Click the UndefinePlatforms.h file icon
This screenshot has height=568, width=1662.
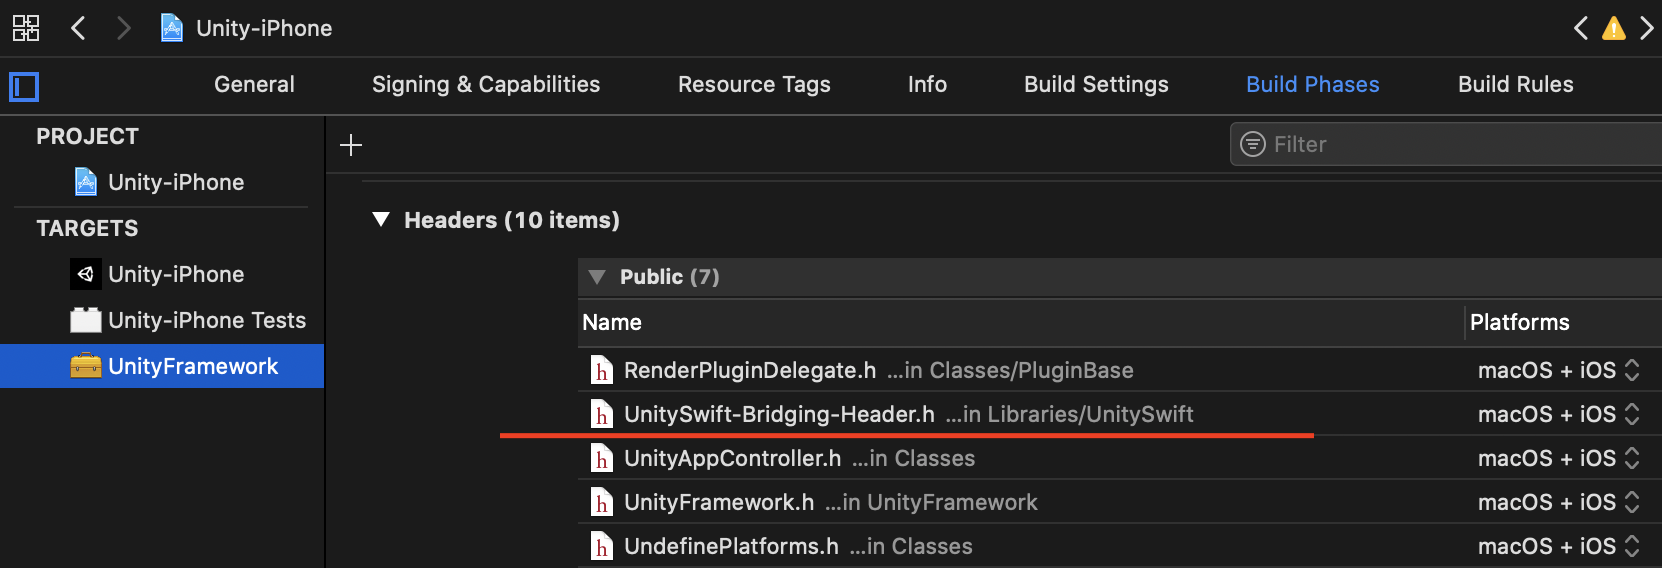coord(601,546)
